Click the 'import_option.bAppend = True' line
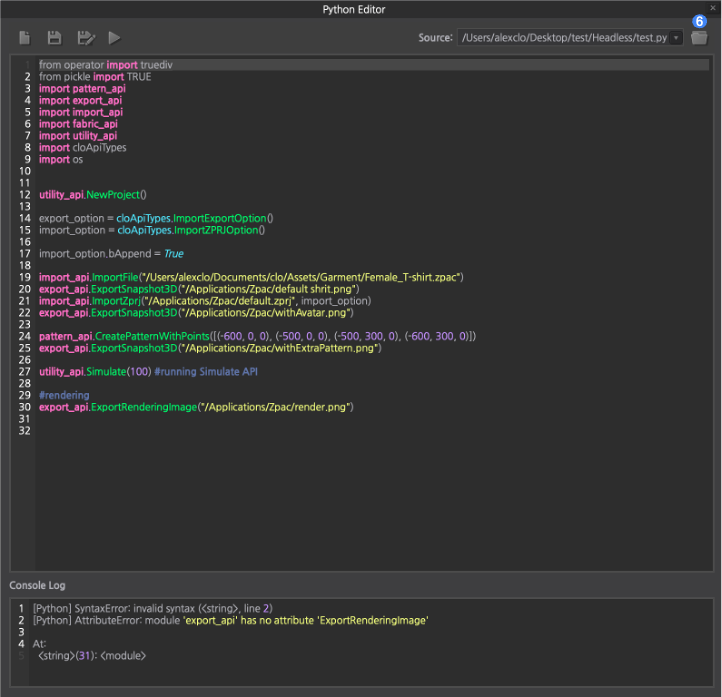 coord(111,254)
